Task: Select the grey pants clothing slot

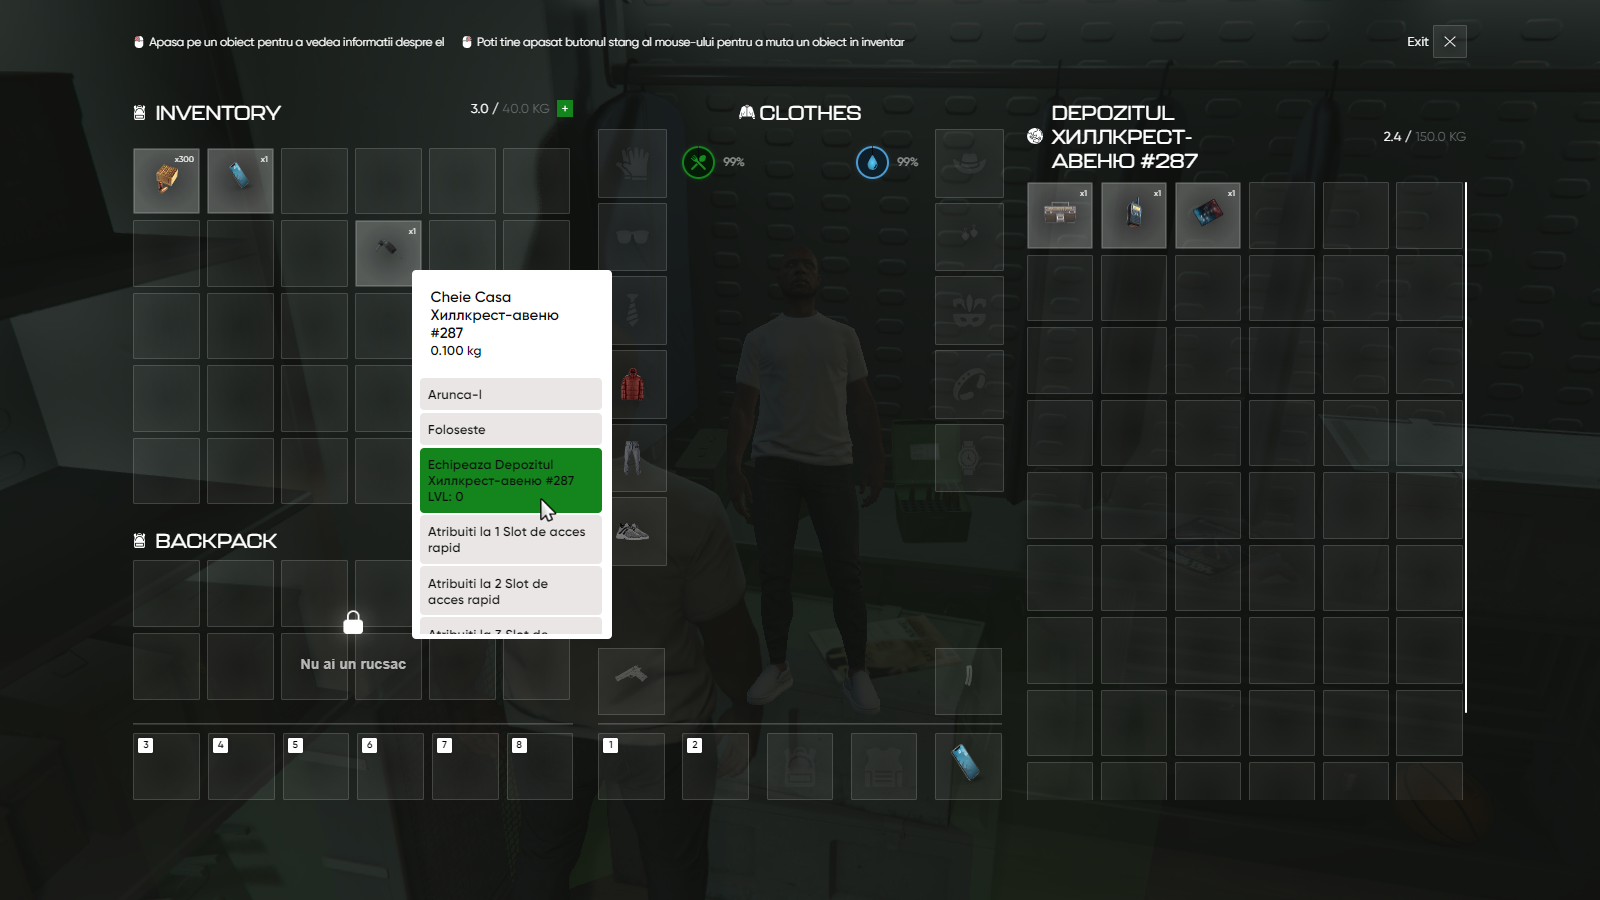Action: click(x=632, y=458)
